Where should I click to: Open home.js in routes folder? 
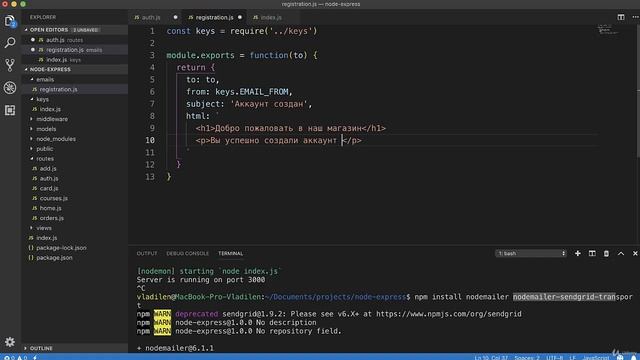tap(51, 208)
